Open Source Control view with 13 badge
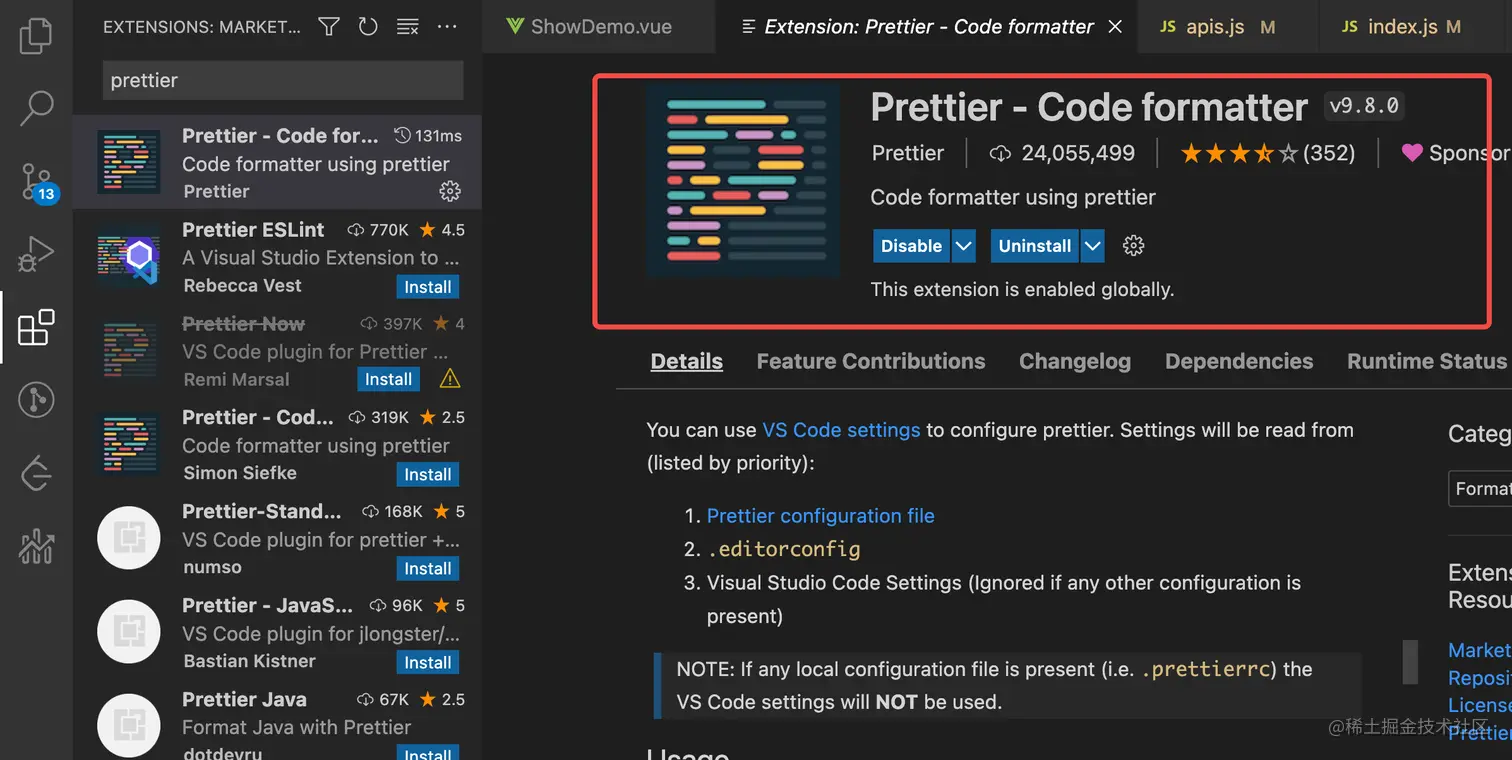Viewport: 1512px width, 760px height. click(x=38, y=182)
